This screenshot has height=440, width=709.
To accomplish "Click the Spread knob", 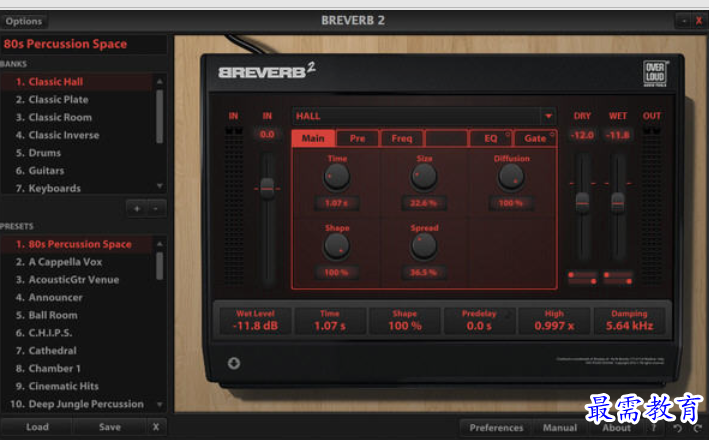I will point(424,246).
